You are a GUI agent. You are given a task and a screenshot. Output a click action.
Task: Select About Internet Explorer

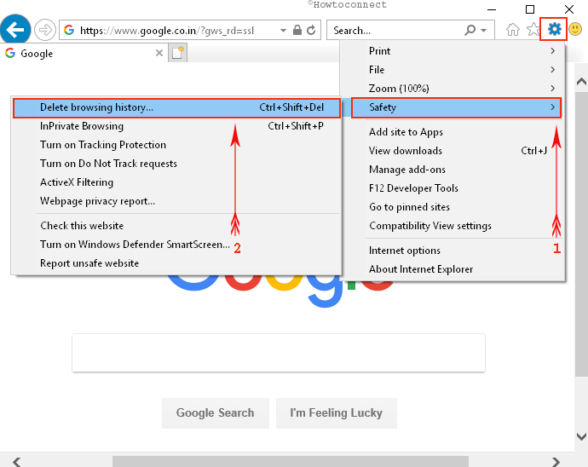click(x=452, y=269)
